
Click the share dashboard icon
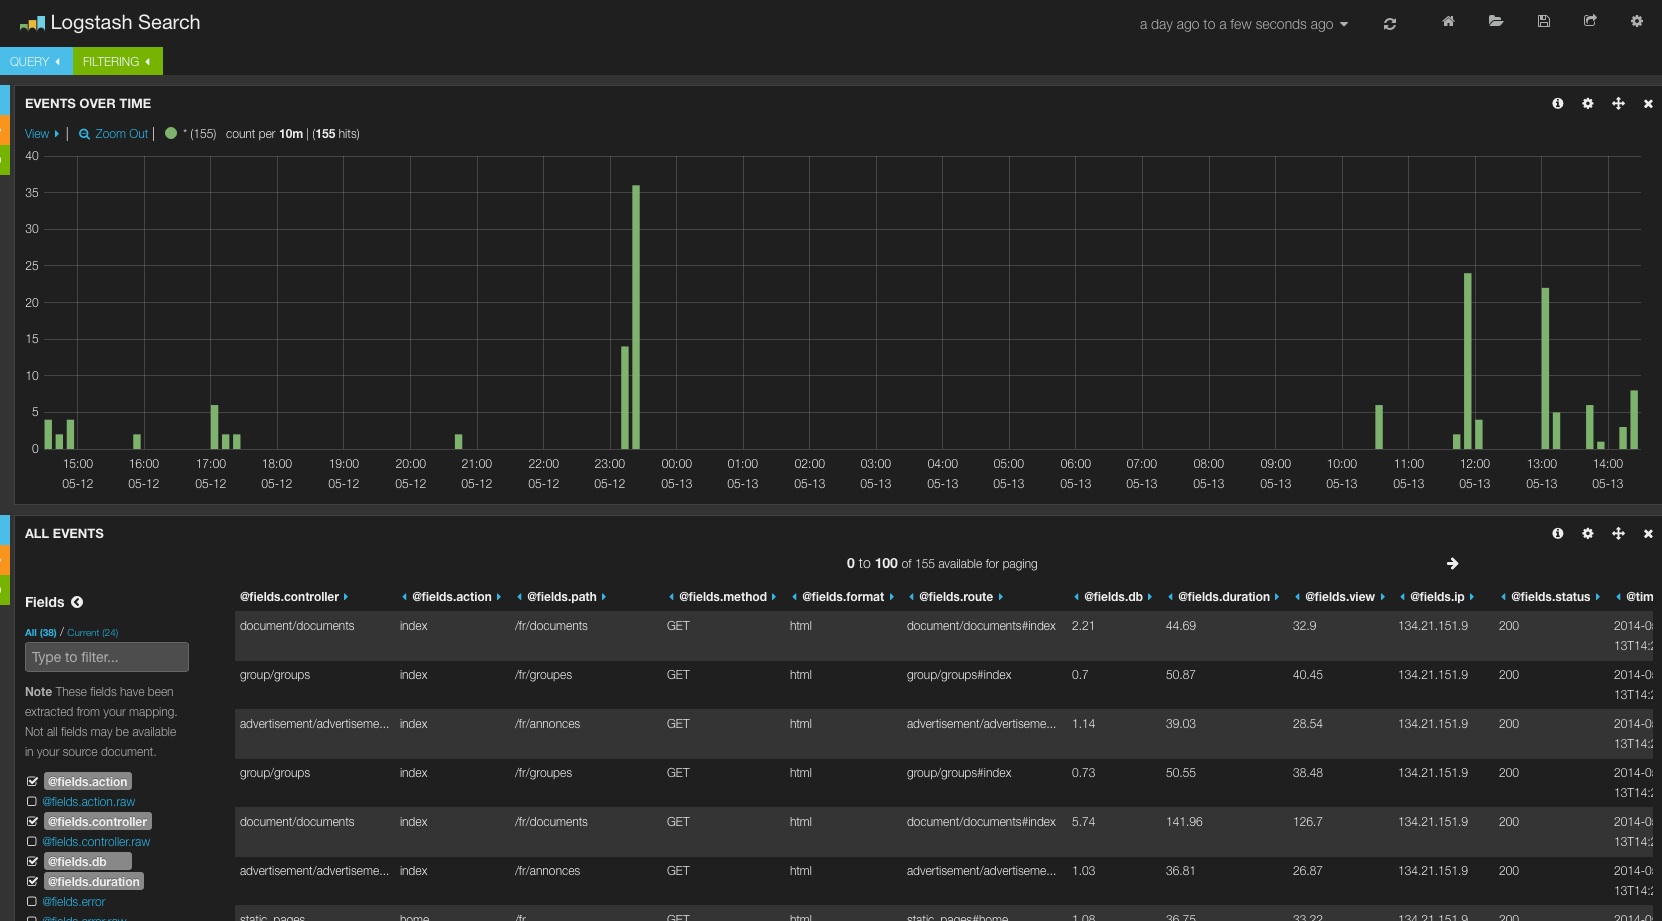click(1590, 21)
